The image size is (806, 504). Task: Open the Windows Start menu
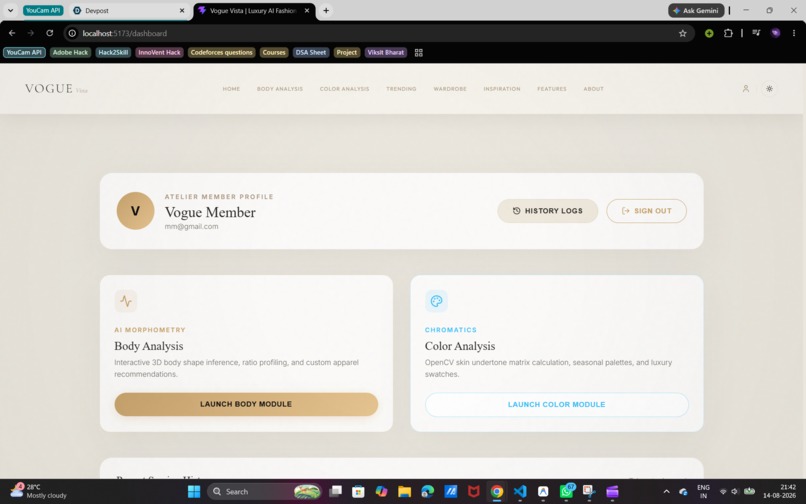point(194,492)
